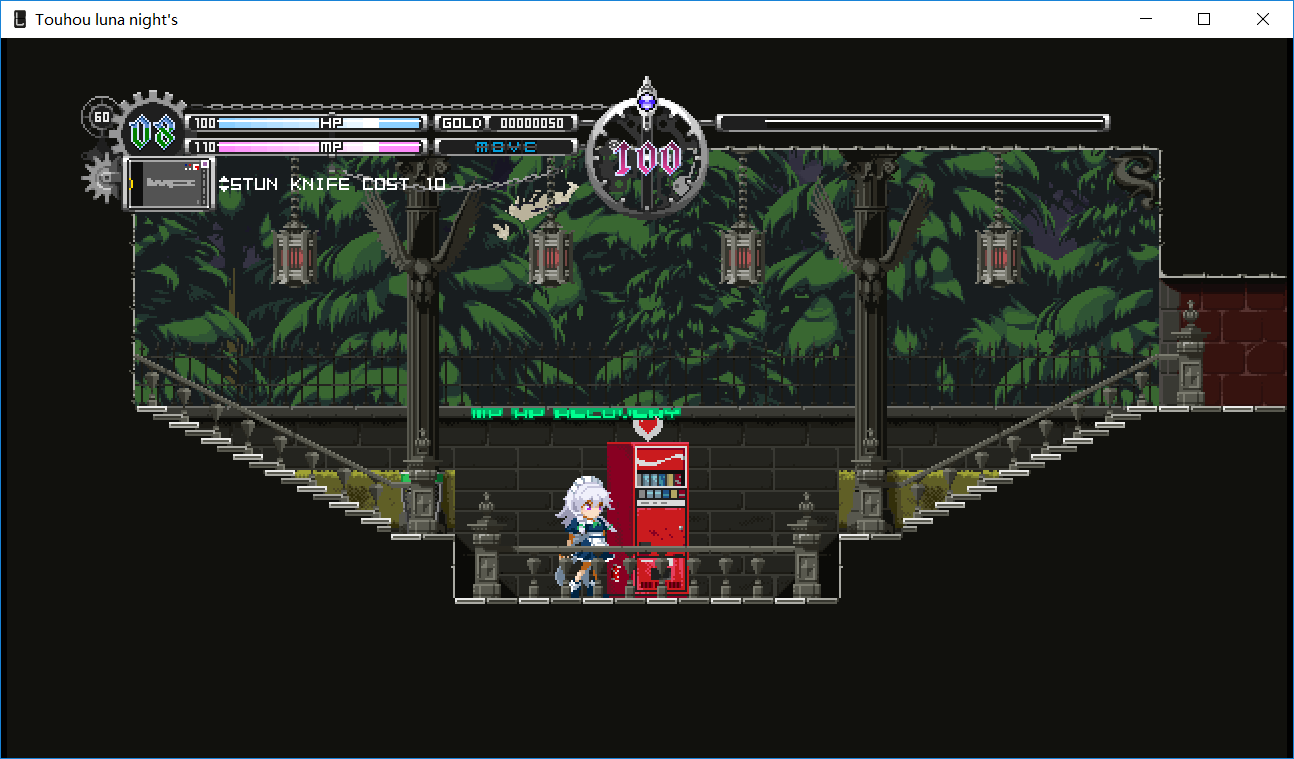
Task: Click the pink MP bar gauge
Action: [307, 147]
